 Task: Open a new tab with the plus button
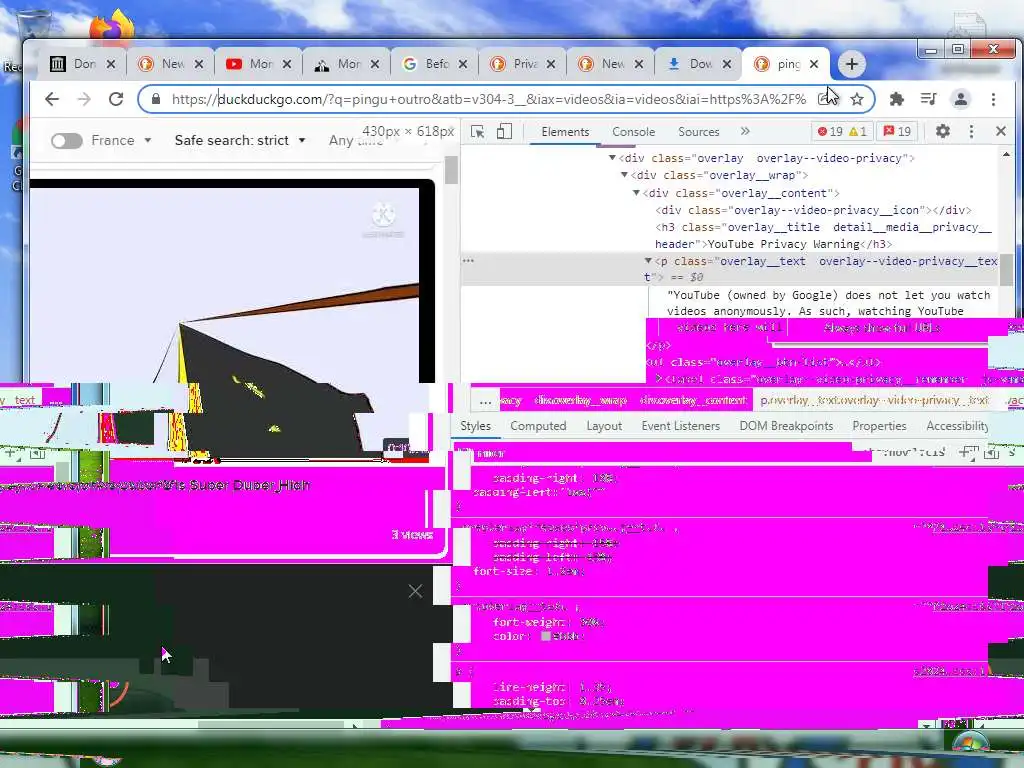(852, 64)
